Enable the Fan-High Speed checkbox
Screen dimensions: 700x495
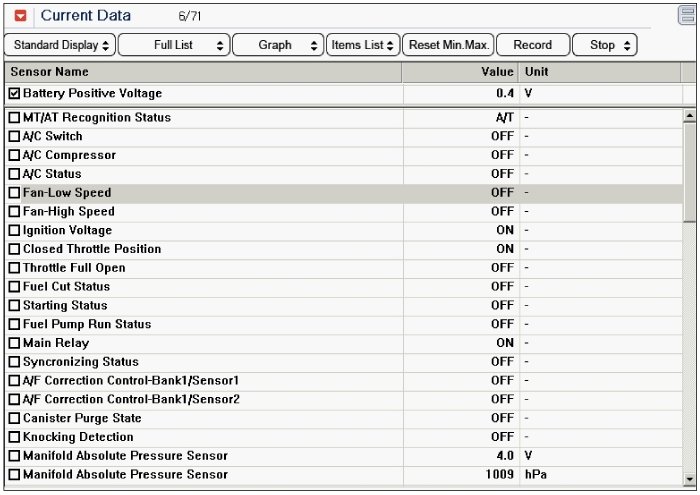pos(14,211)
